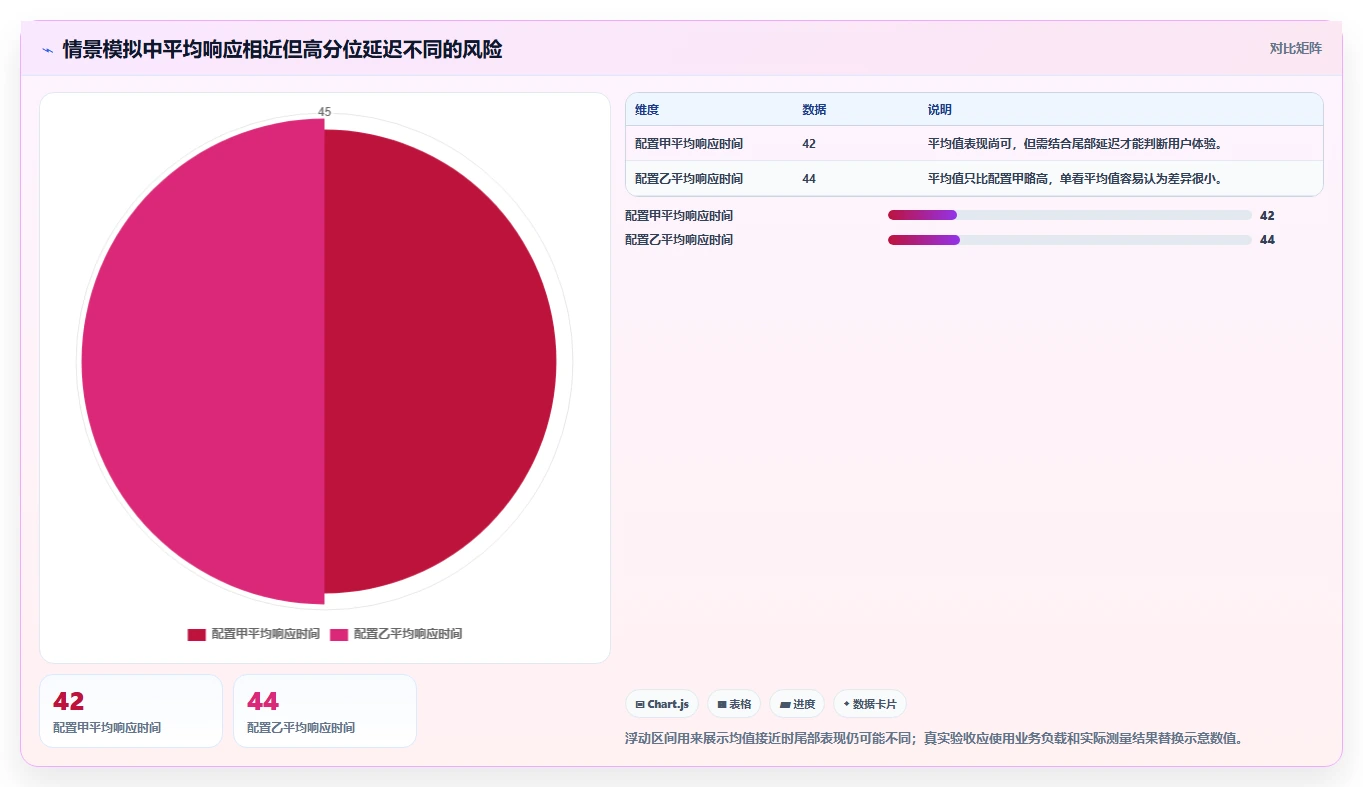The width and height of the screenshot is (1363, 787).
Task: Click the Chart.js tag chip
Action: point(662,704)
